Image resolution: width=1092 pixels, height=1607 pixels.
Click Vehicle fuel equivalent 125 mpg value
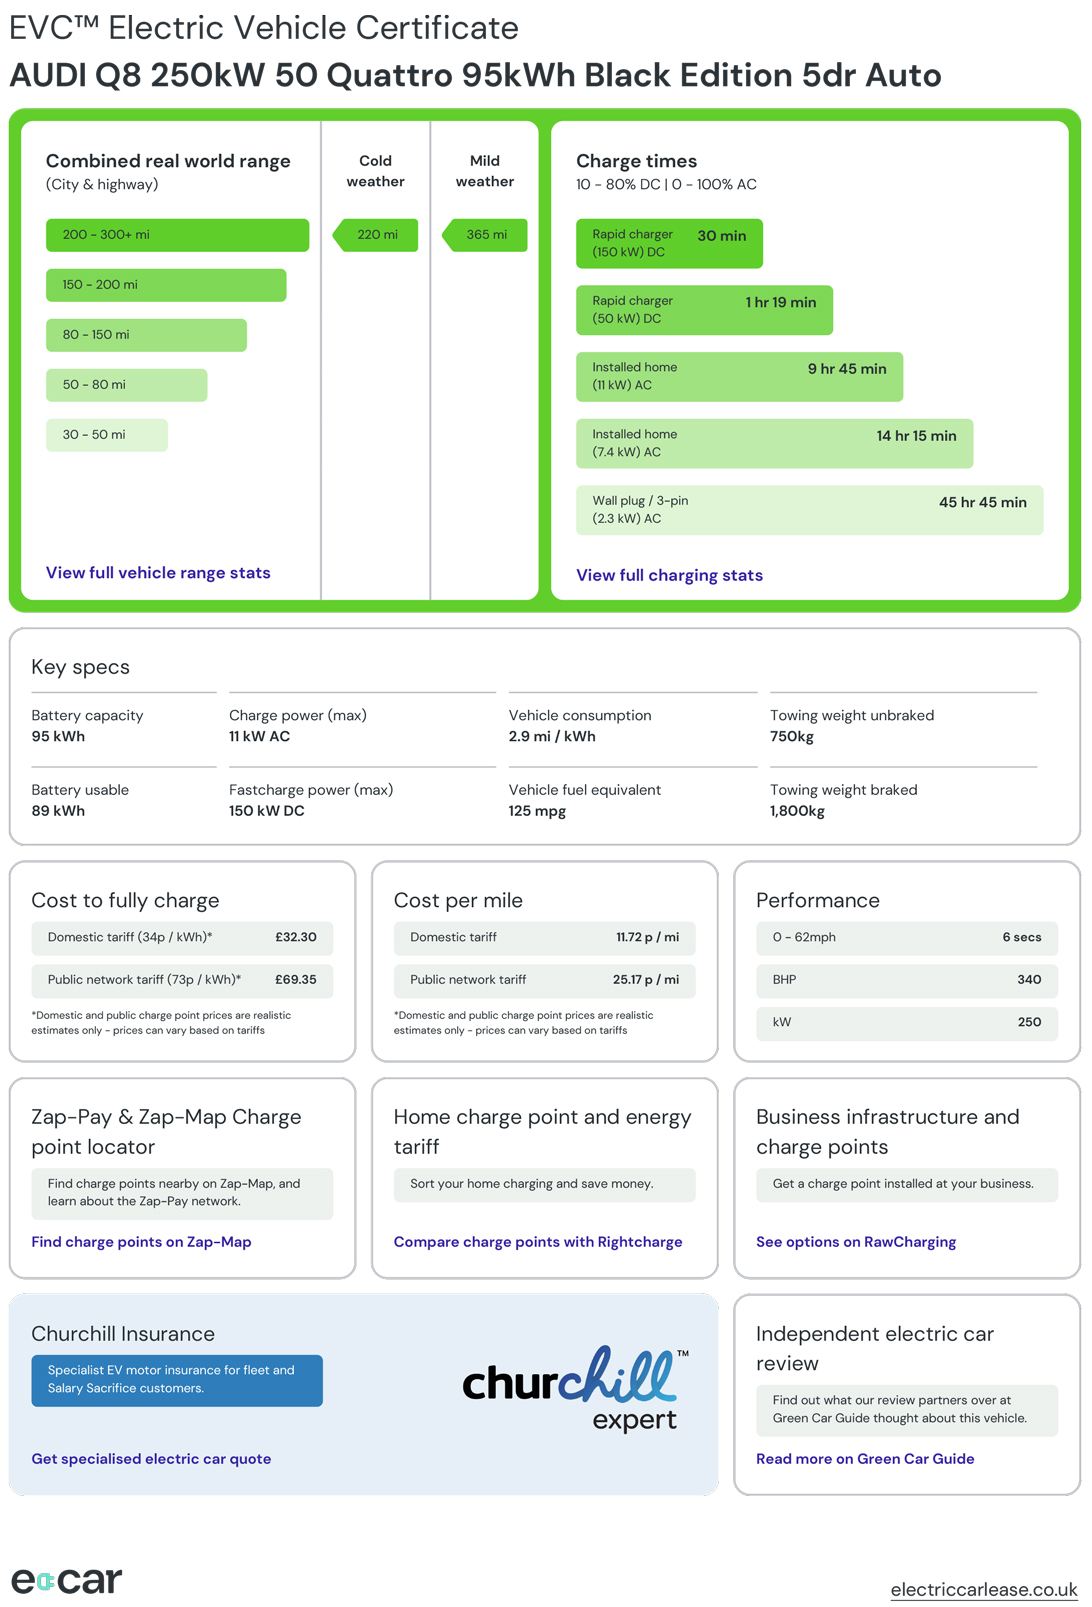[x=537, y=811]
